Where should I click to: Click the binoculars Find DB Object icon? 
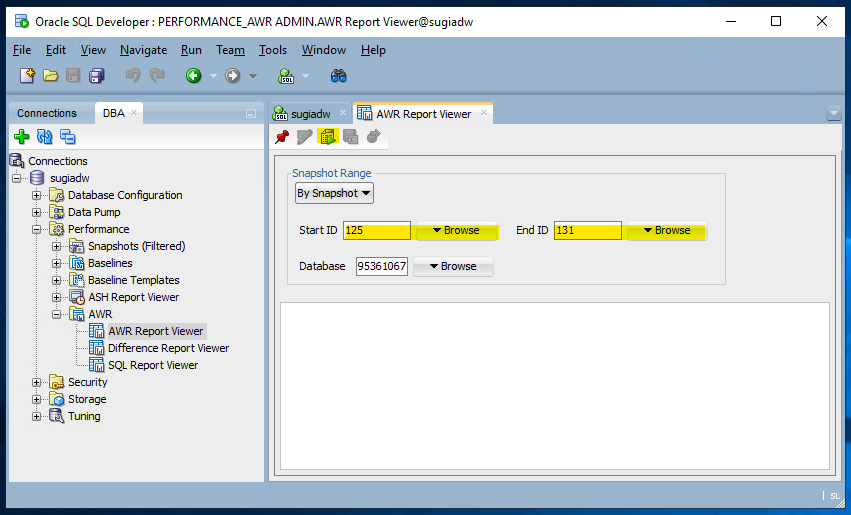point(338,75)
